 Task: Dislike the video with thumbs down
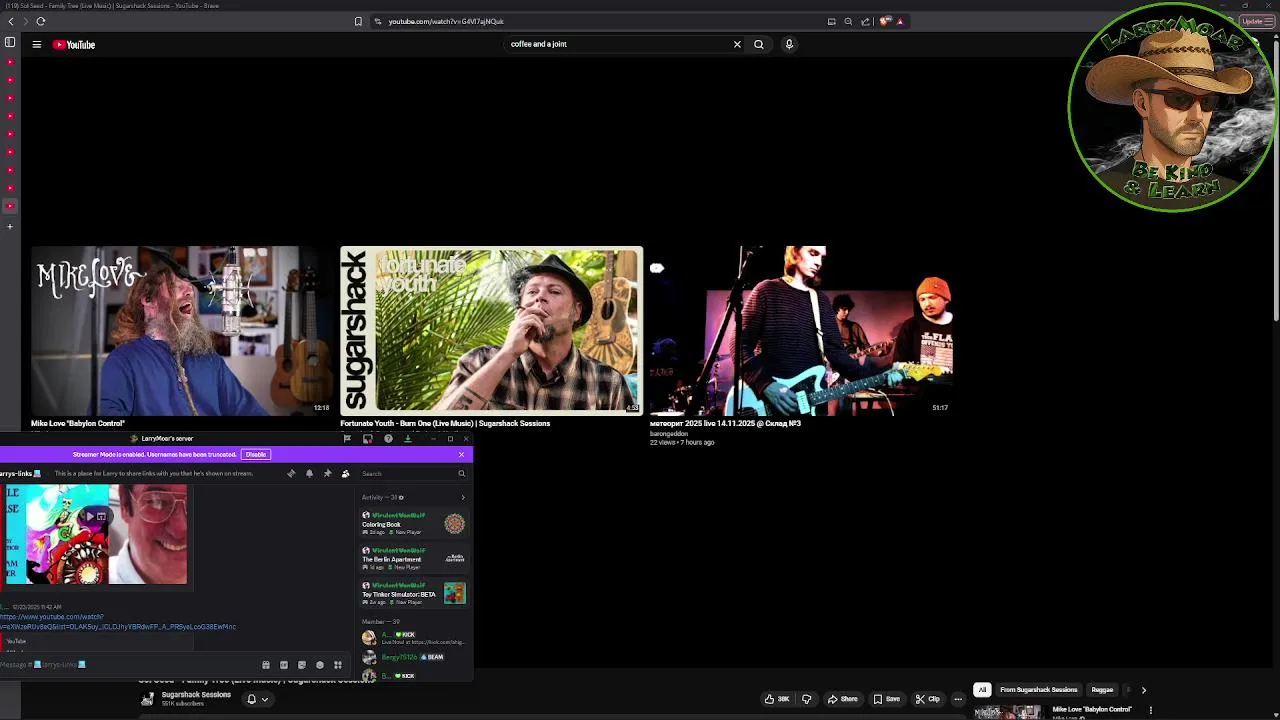click(x=806, y=699)
